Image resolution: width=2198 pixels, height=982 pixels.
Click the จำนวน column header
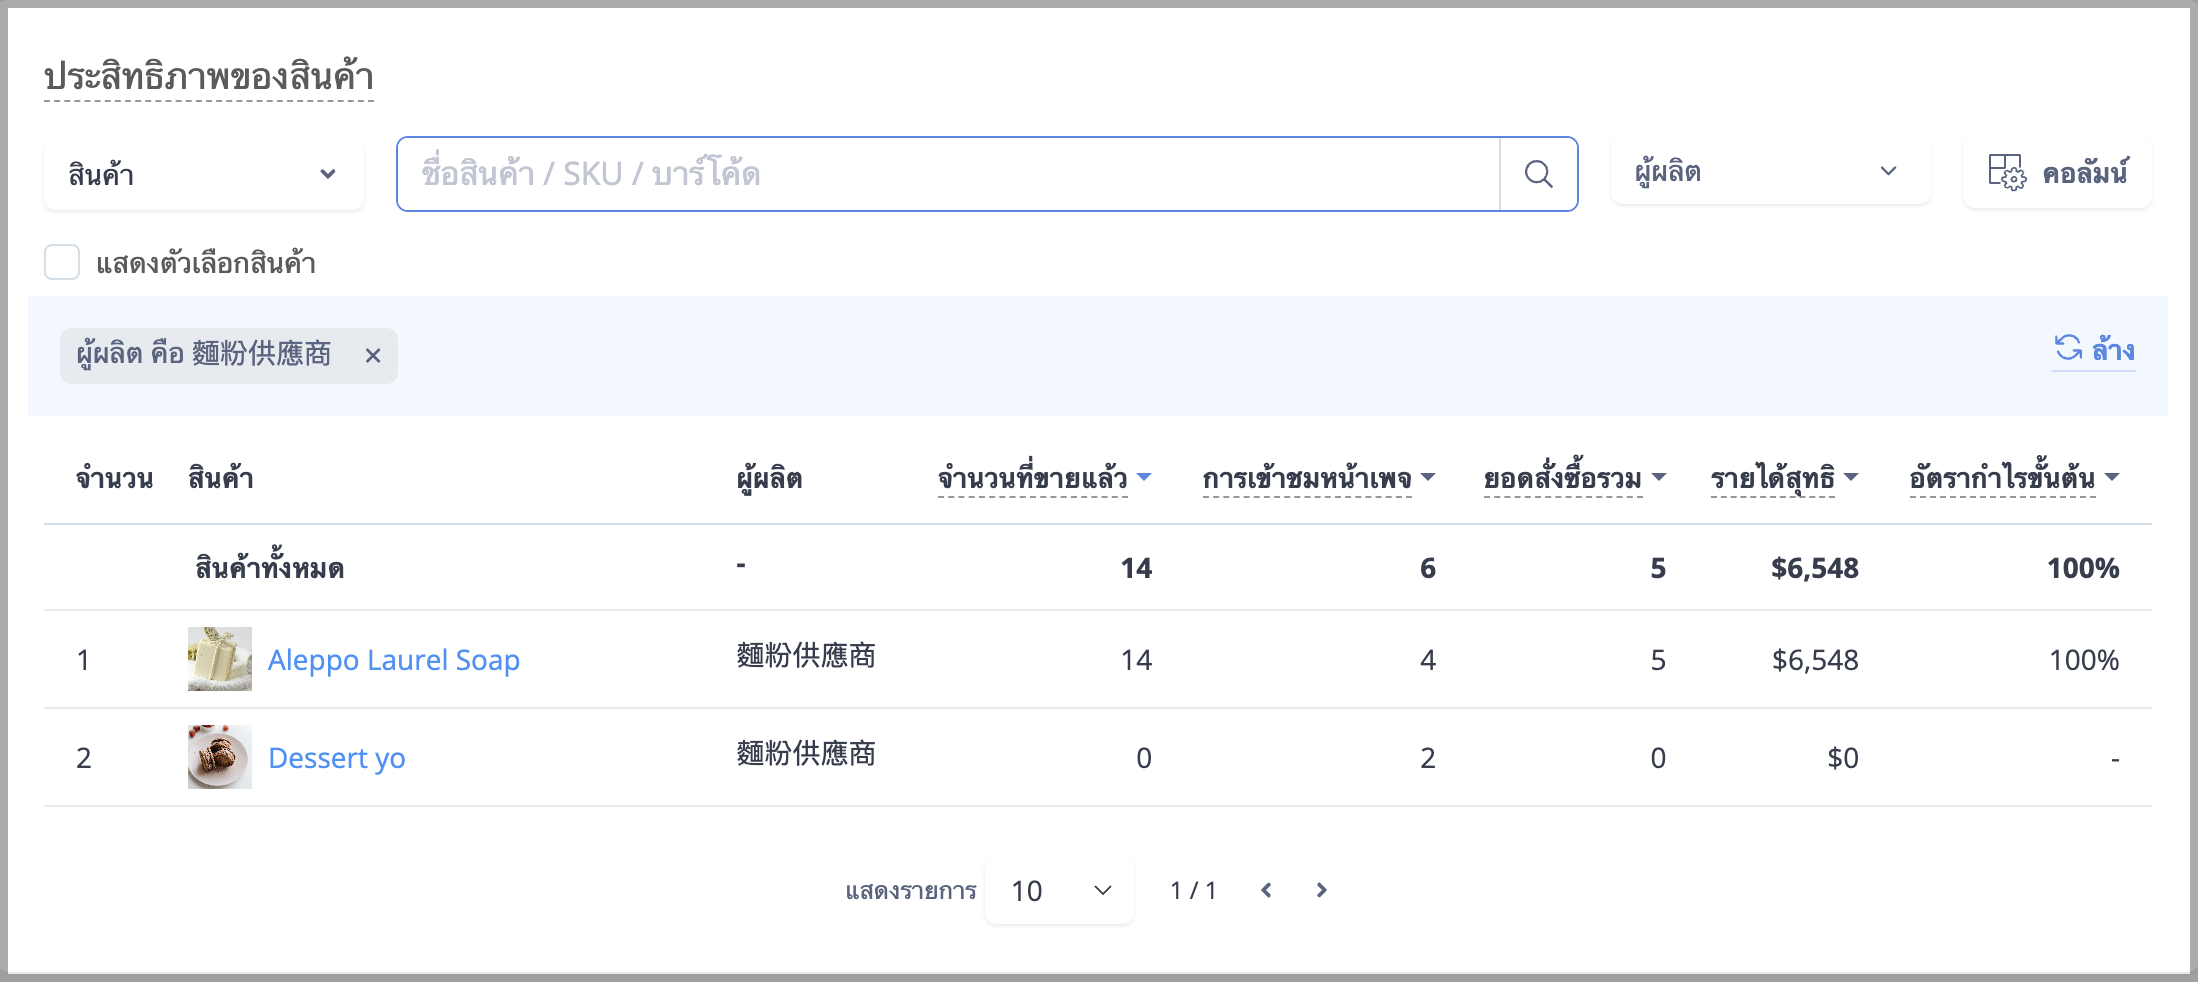(x=115, y=478)
